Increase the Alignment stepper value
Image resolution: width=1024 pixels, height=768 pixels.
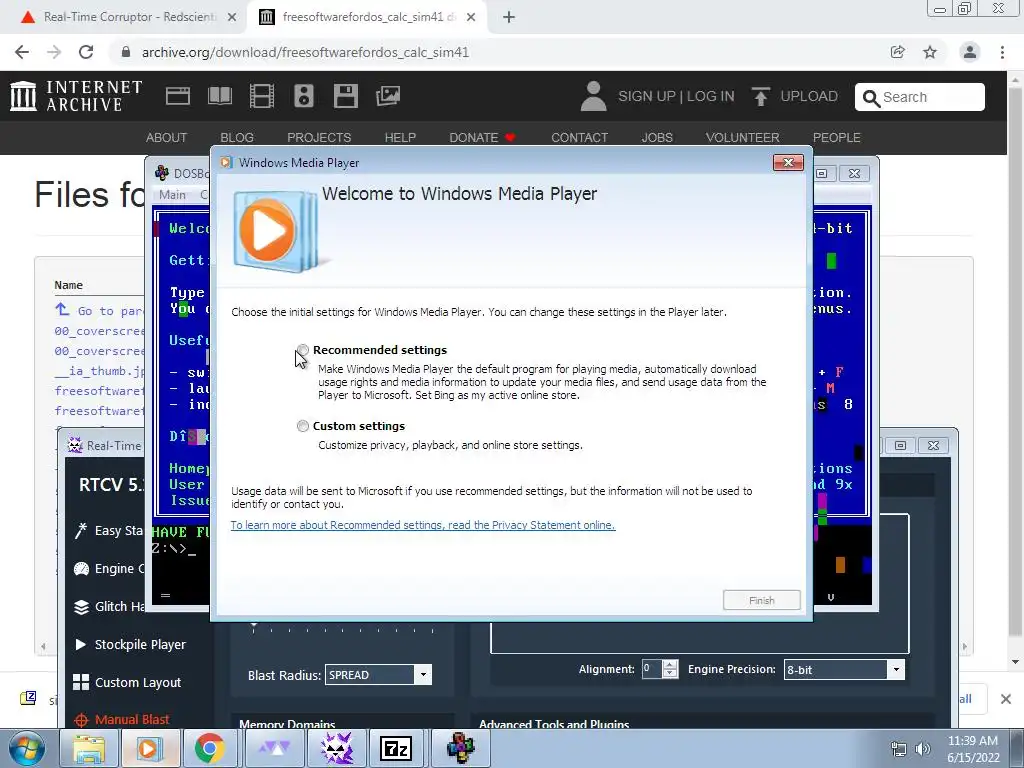670,664
